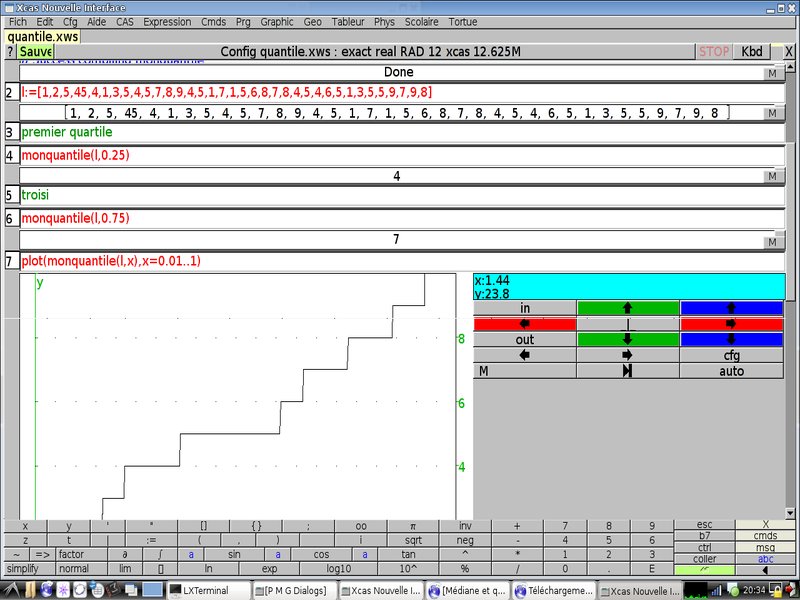Click the blue up arrow button
The image size is (800, 600).
pos(730,308)
